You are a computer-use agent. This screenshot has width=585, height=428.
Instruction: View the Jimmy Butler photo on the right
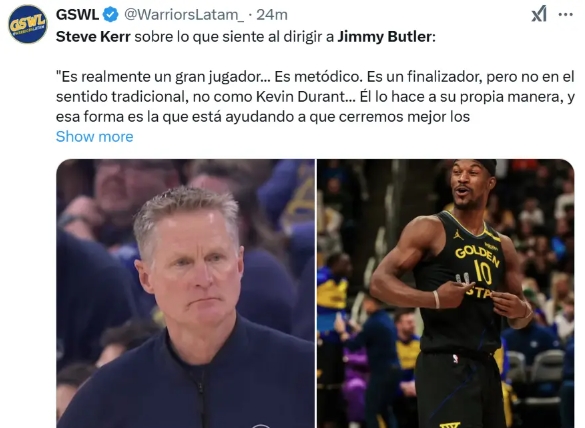coord(446,294)
